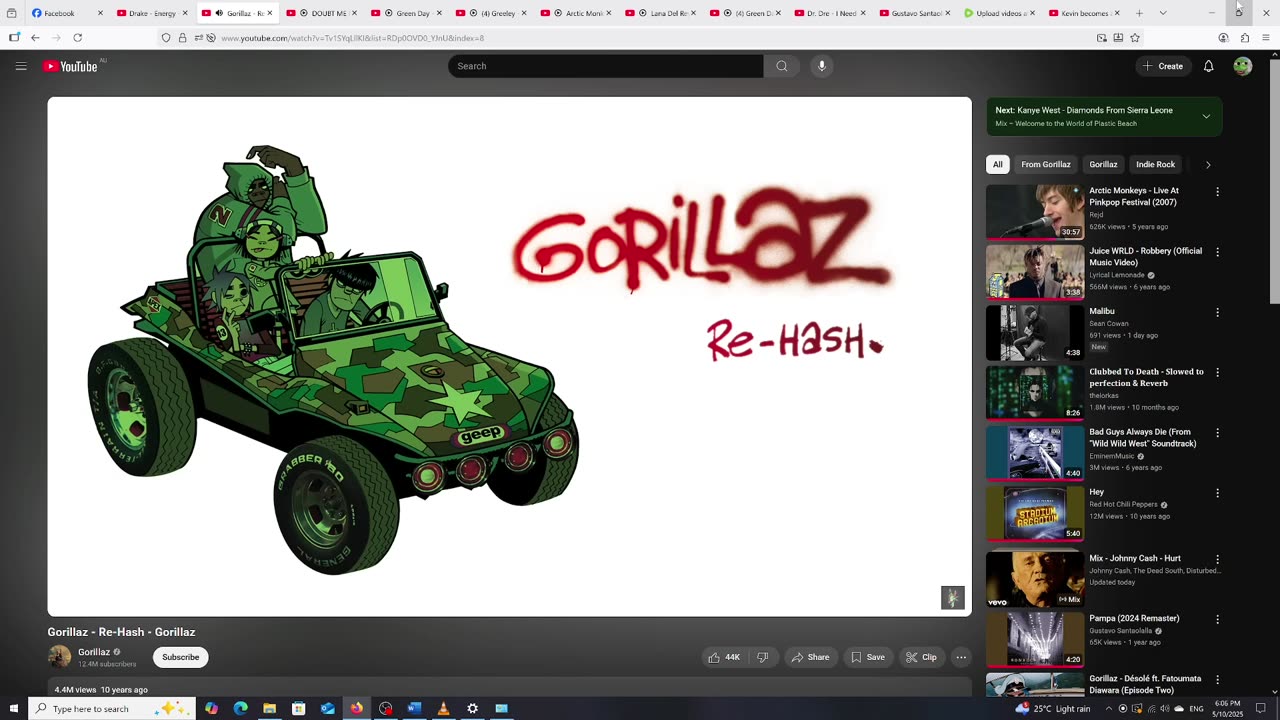This screenshot has height=720, width=1280.
Task: Open options for Juice WRLD Robbery video
Action: [x=1217, y=252]
